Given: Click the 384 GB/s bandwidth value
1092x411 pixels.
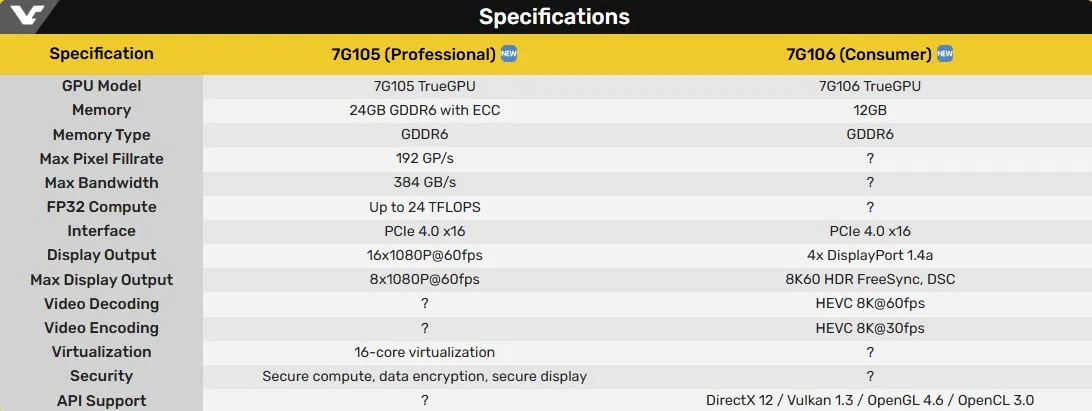Looking at the screenshot, I should coord(424,183).
